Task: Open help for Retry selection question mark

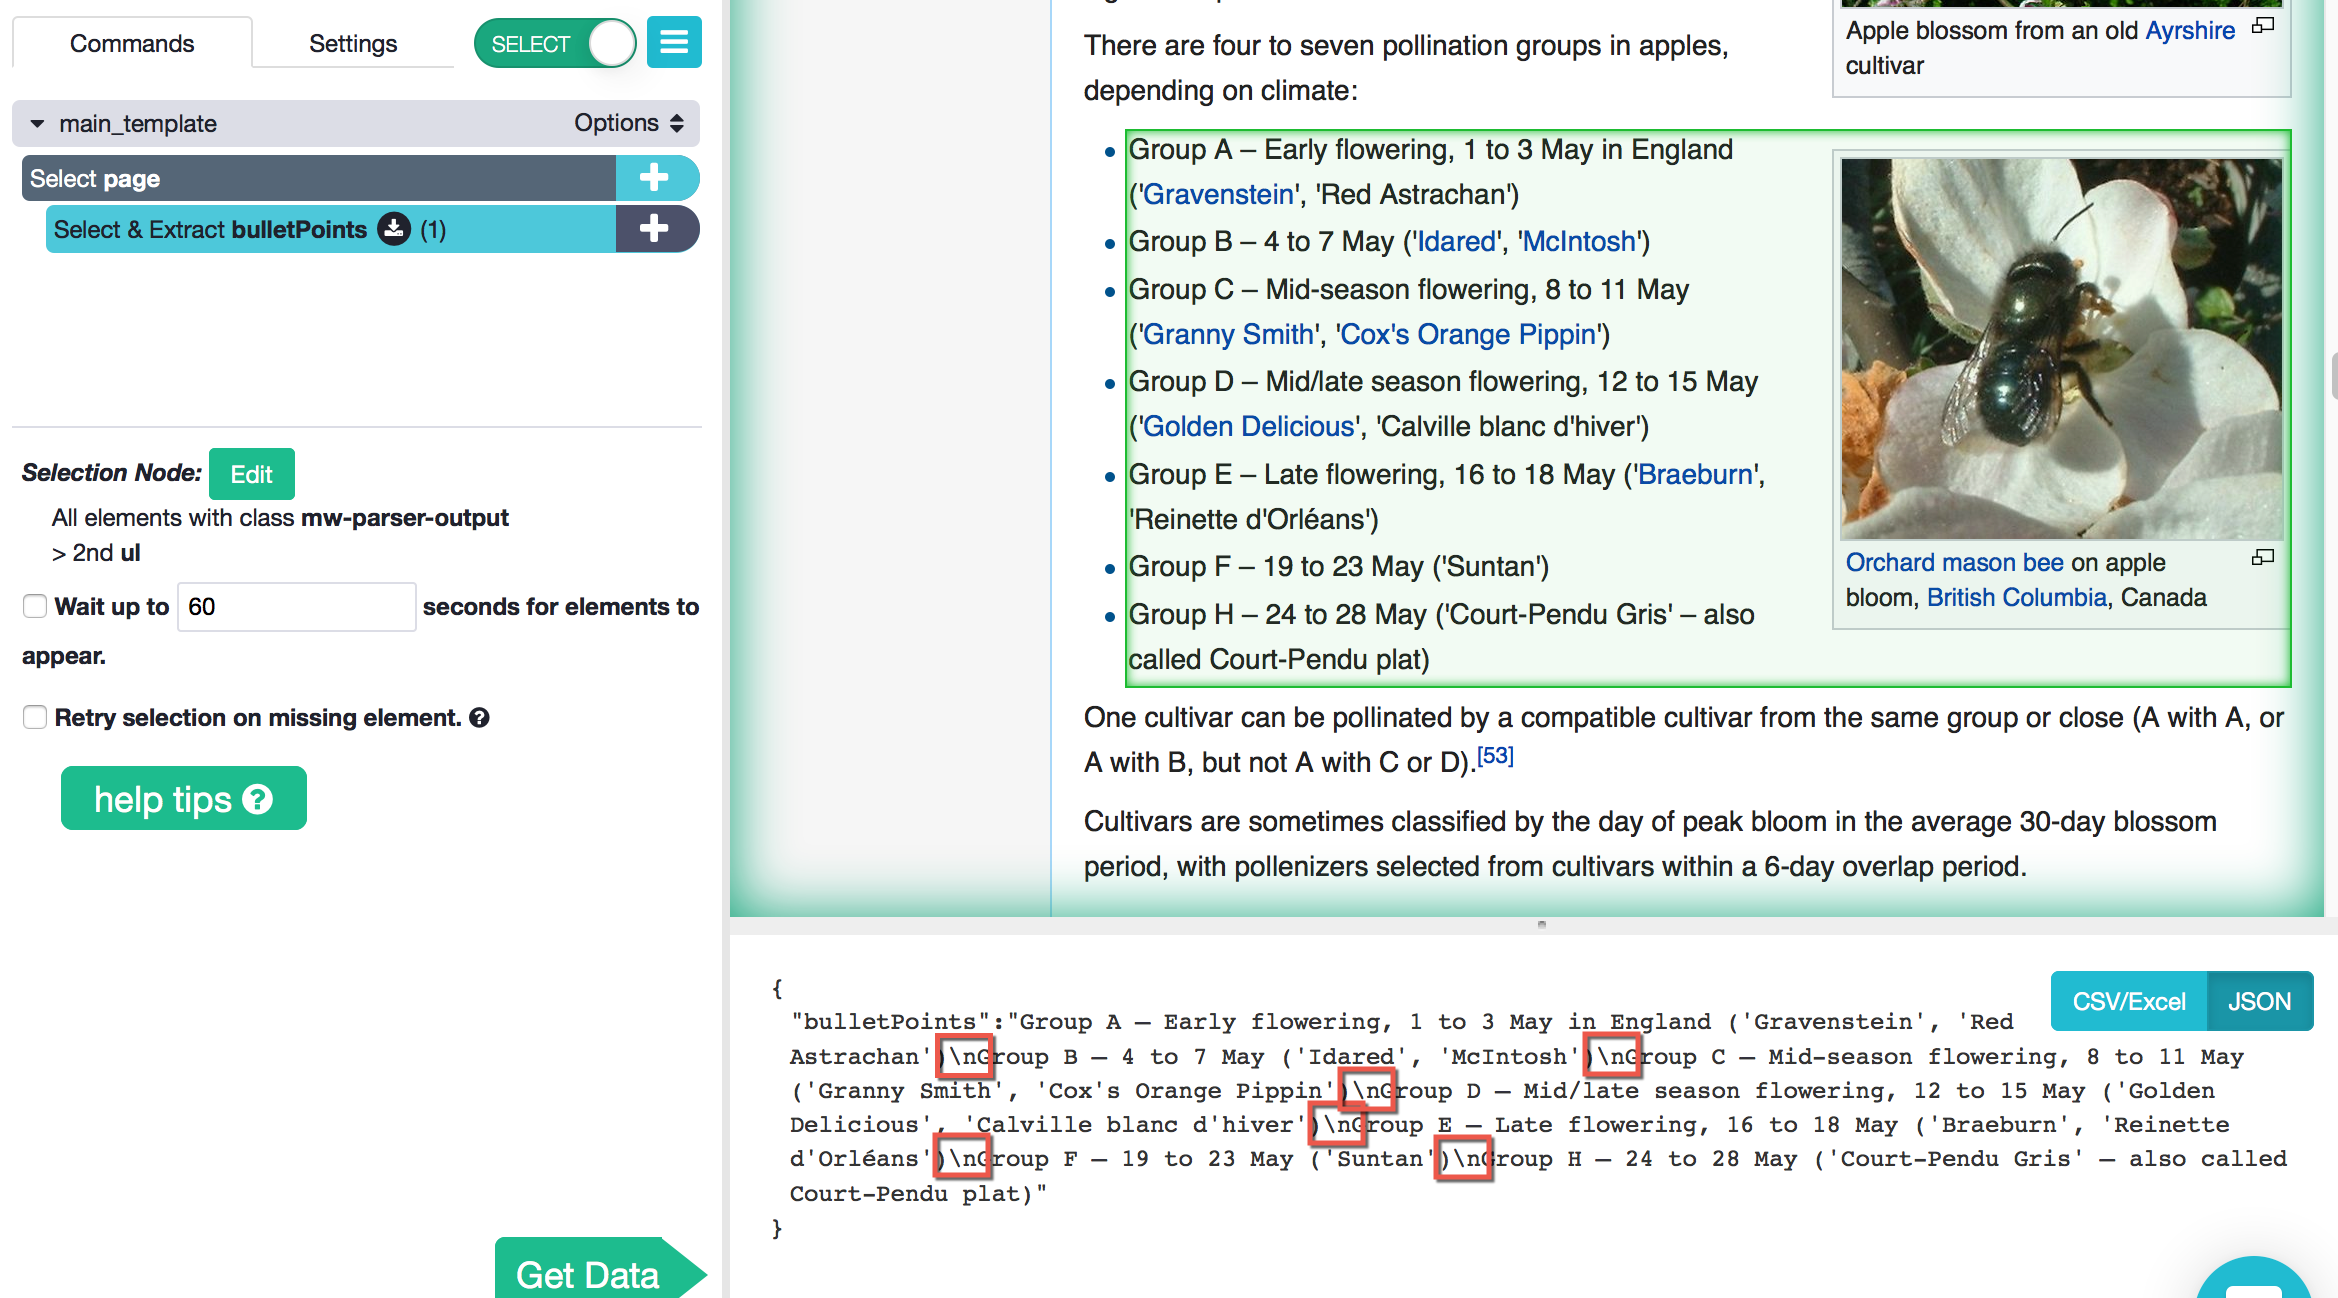Action: pyautogui.click(x=480, y=717)
